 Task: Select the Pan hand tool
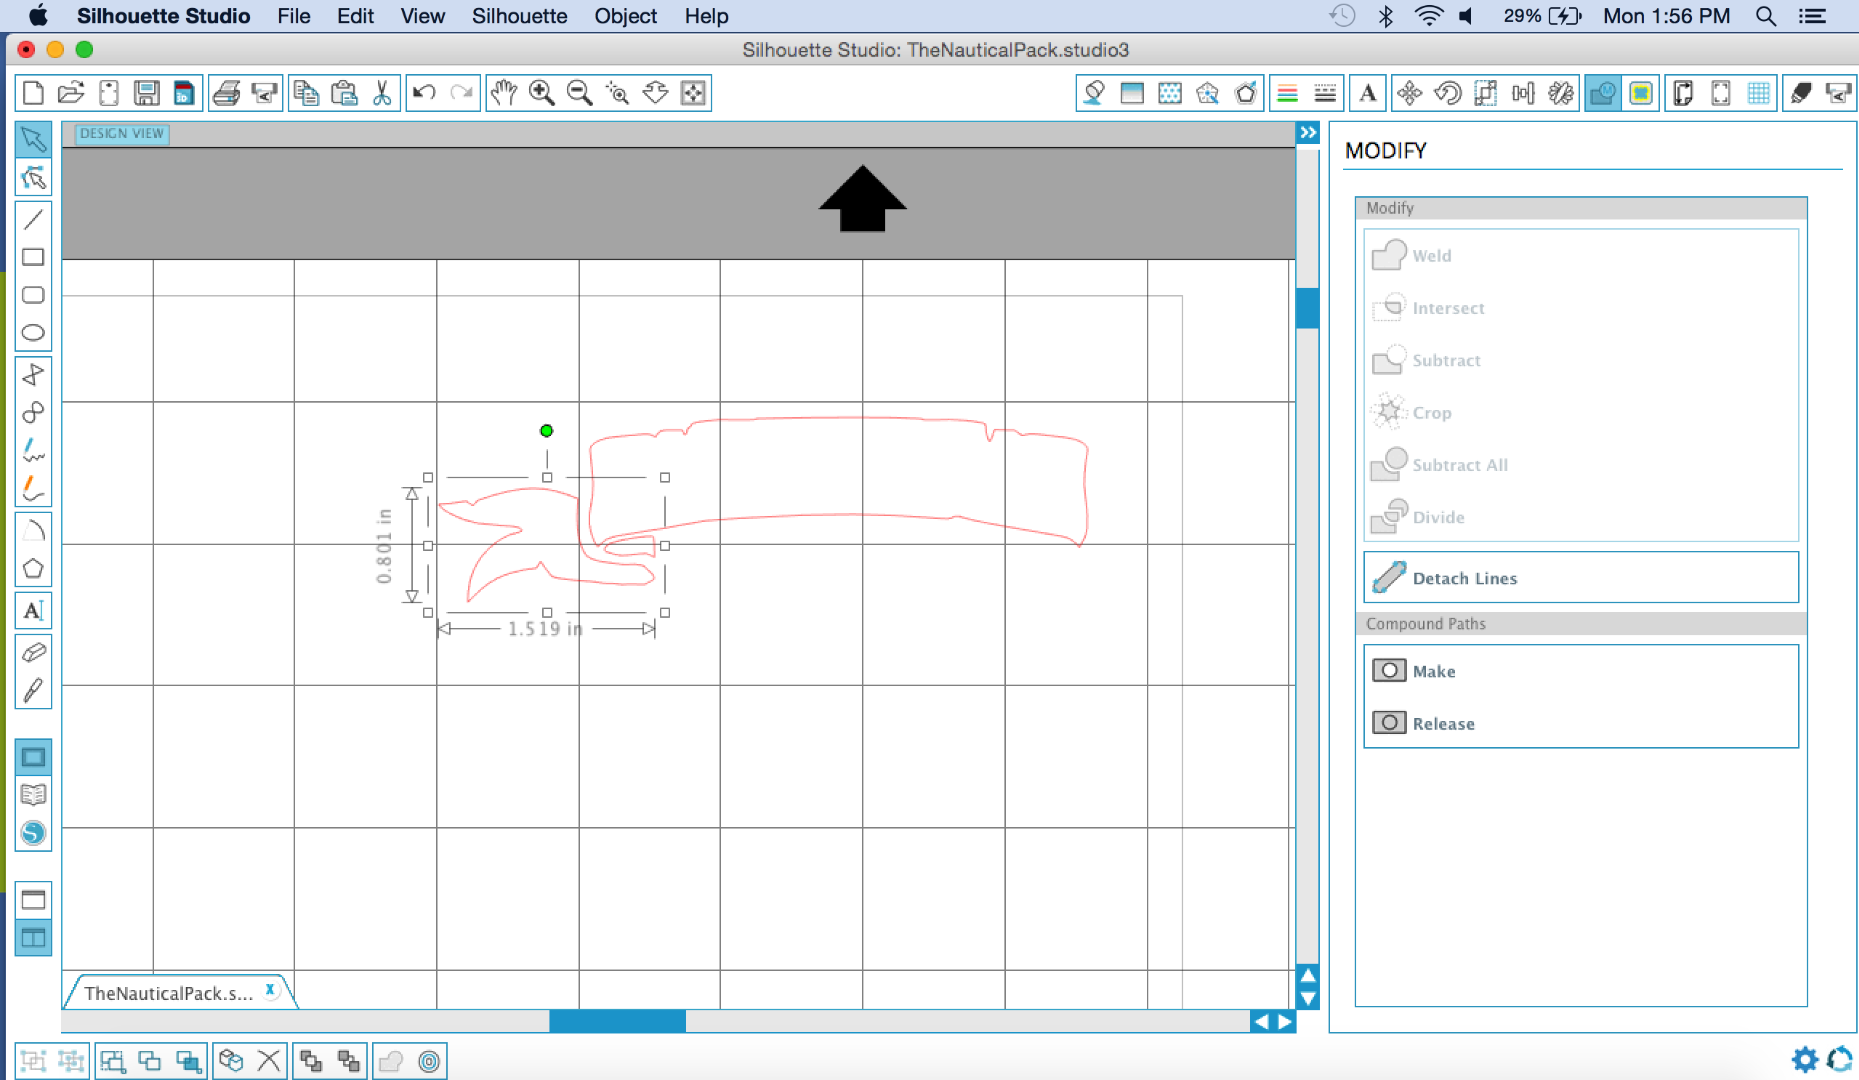(x=504, y=93)
